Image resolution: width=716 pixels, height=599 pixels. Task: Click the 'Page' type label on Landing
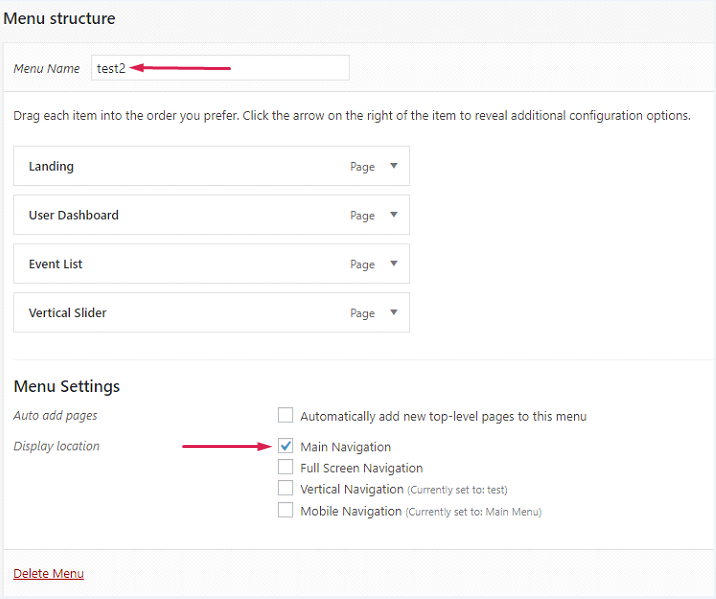[x=362, y=167]
